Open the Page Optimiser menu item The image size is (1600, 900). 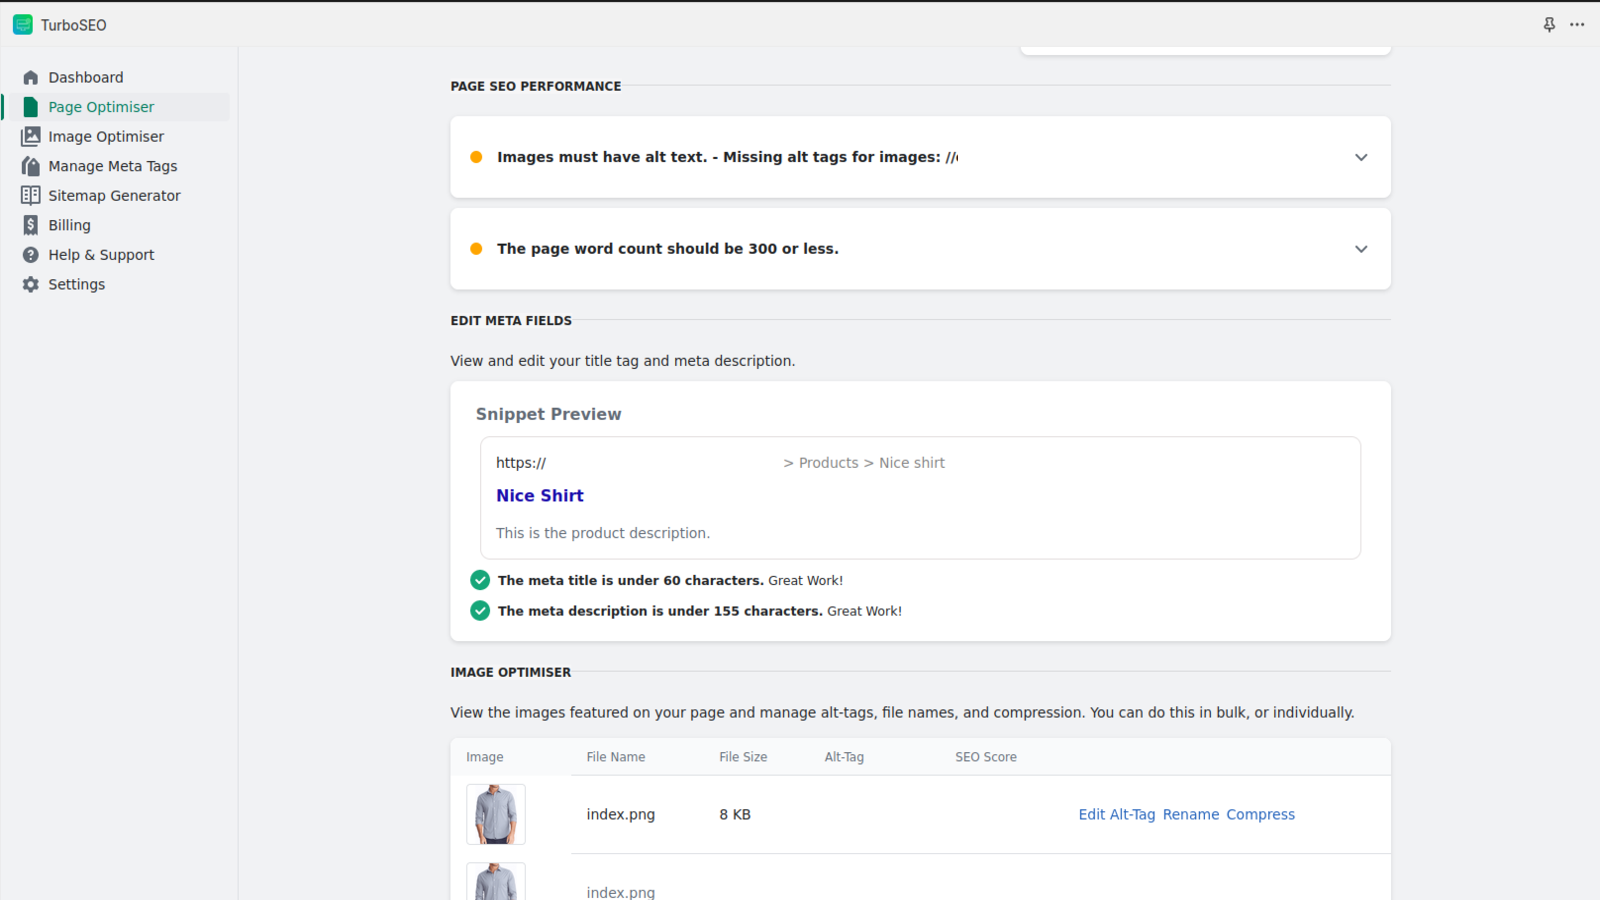click(101, 107)
